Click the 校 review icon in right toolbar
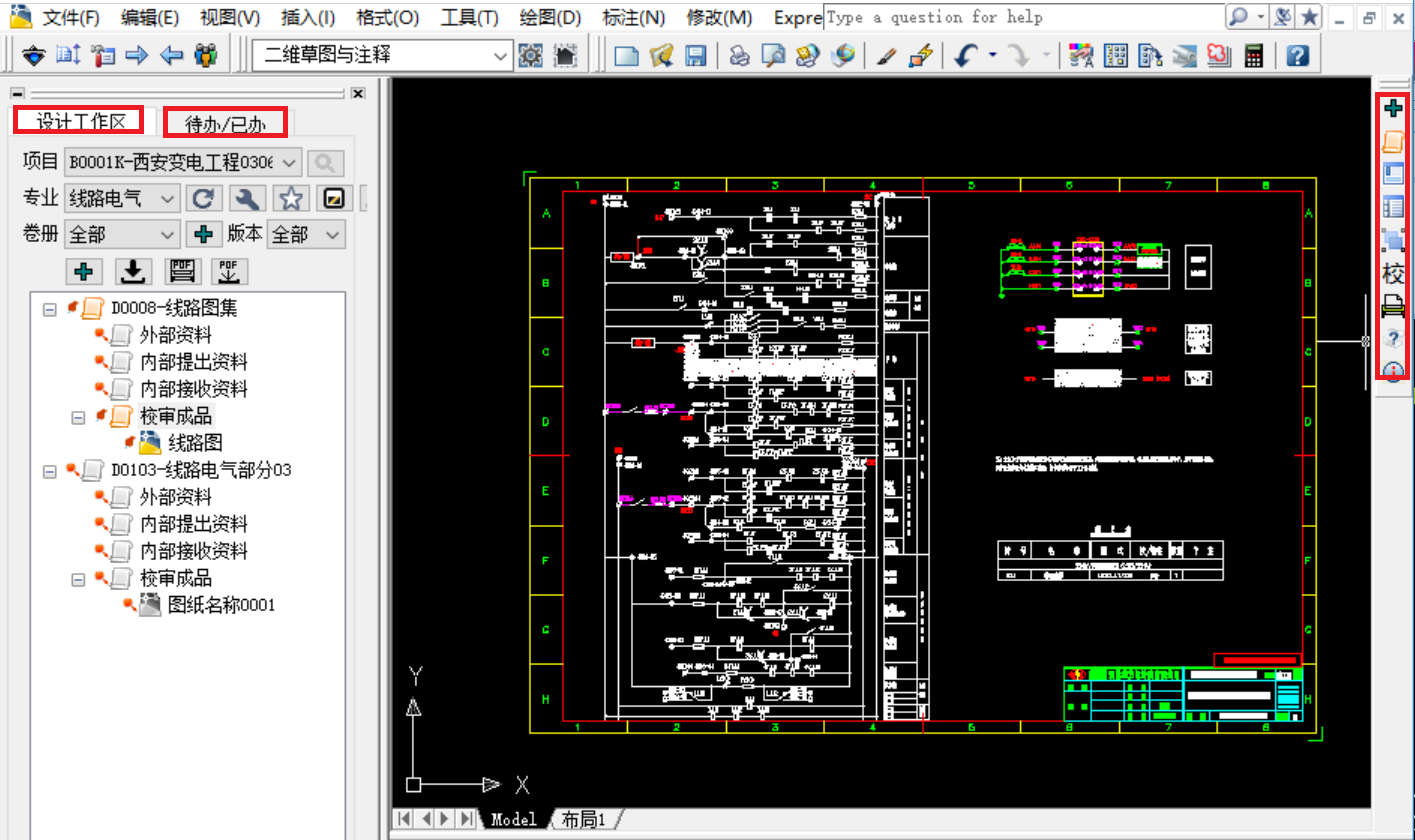Viewport: 1415px width, 840px height. tap(1393, 273)
